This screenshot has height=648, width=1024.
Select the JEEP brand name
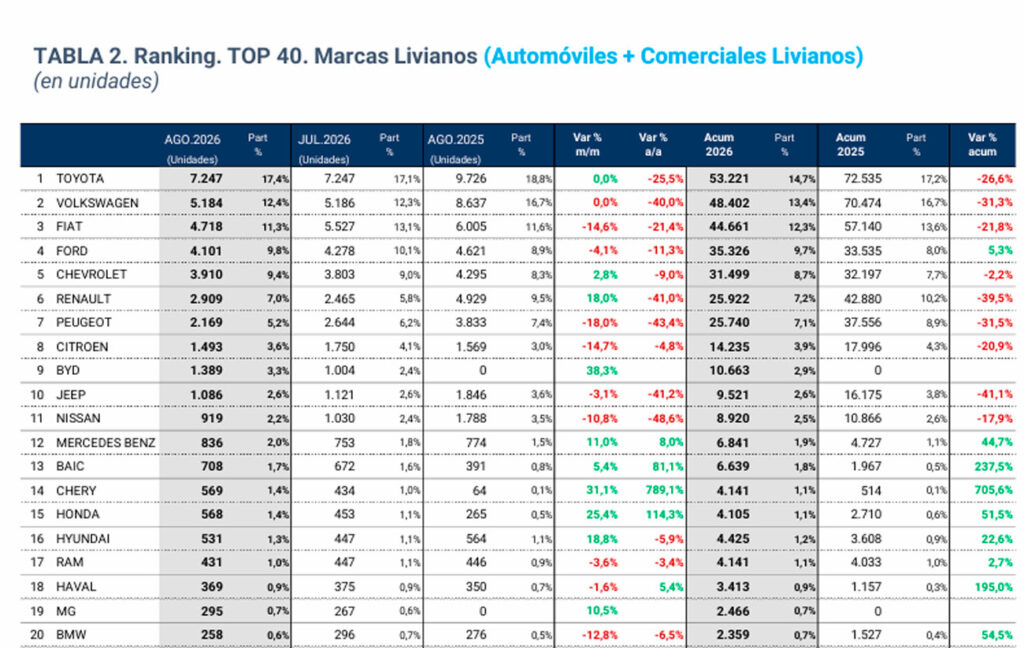[x=71, y=395]
